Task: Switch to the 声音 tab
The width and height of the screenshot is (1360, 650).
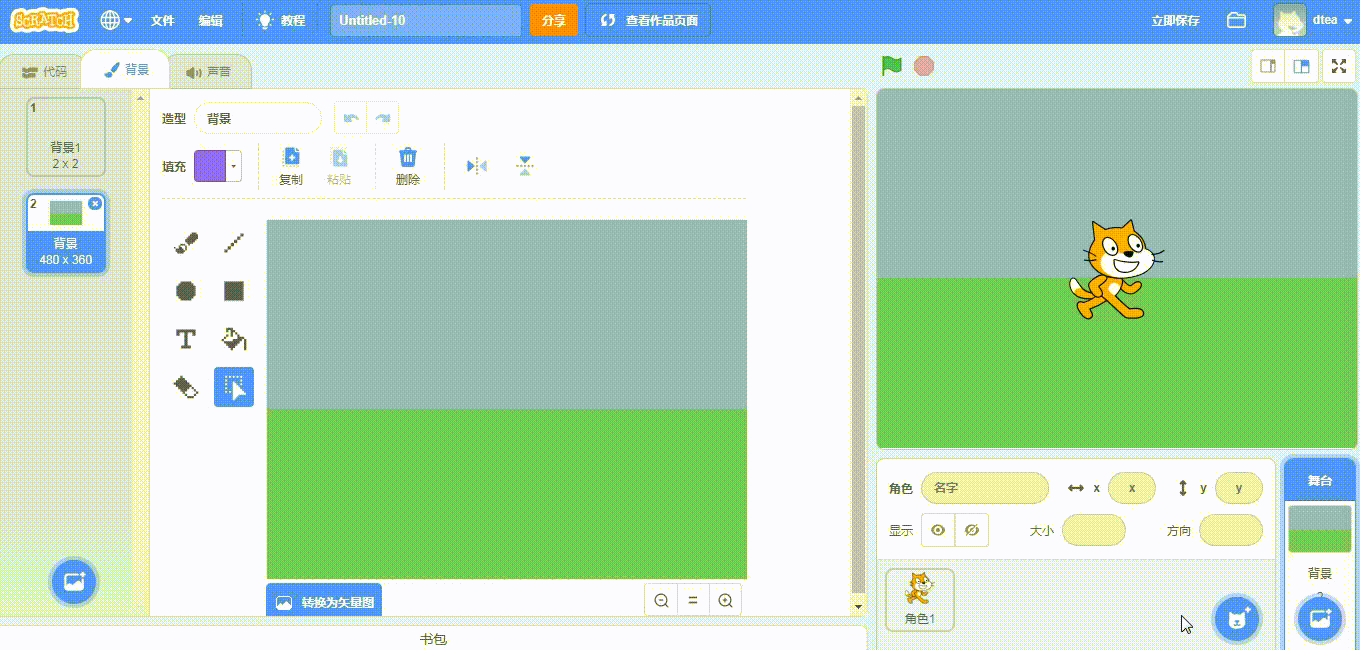Action: point(209,72)
